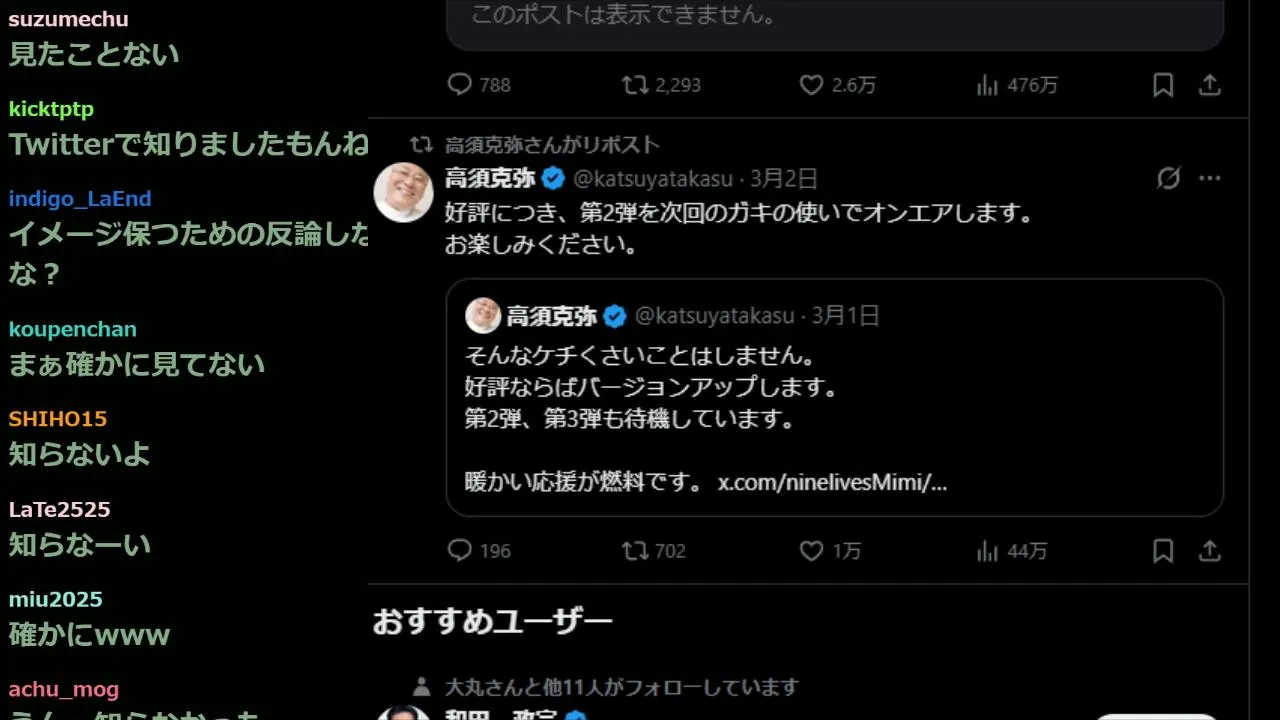Open x.com/ninelivesMimi link in quoted post
Screen dimensions: 1280x720
click(832, 483)
